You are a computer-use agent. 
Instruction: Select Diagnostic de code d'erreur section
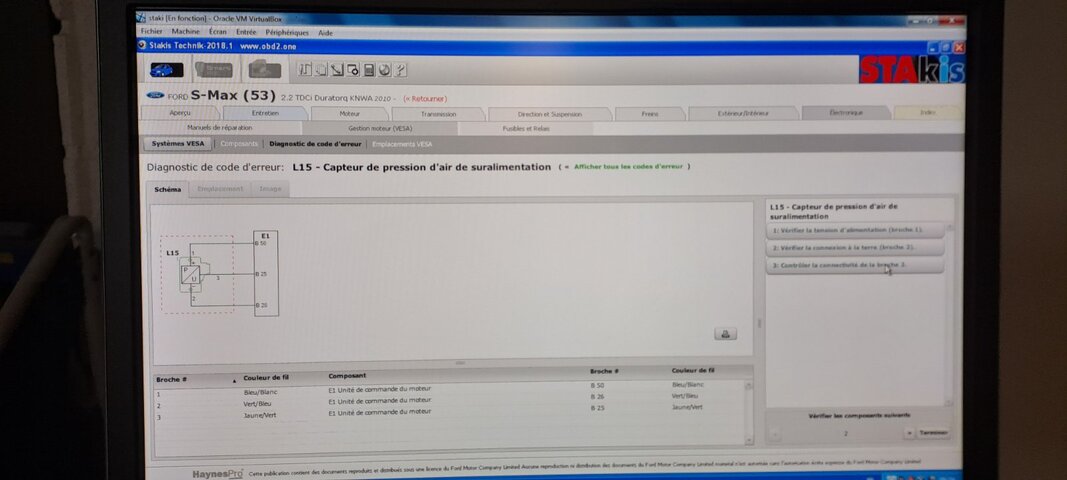point(315,144)
